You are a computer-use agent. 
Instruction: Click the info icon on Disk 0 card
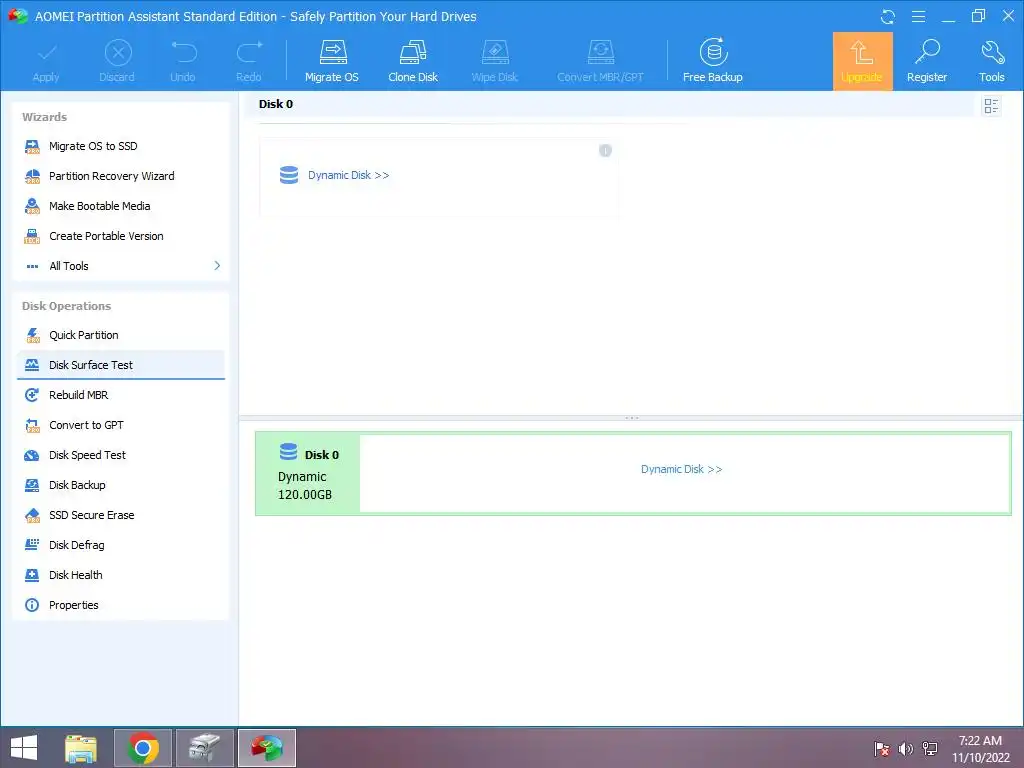point(605,151)
